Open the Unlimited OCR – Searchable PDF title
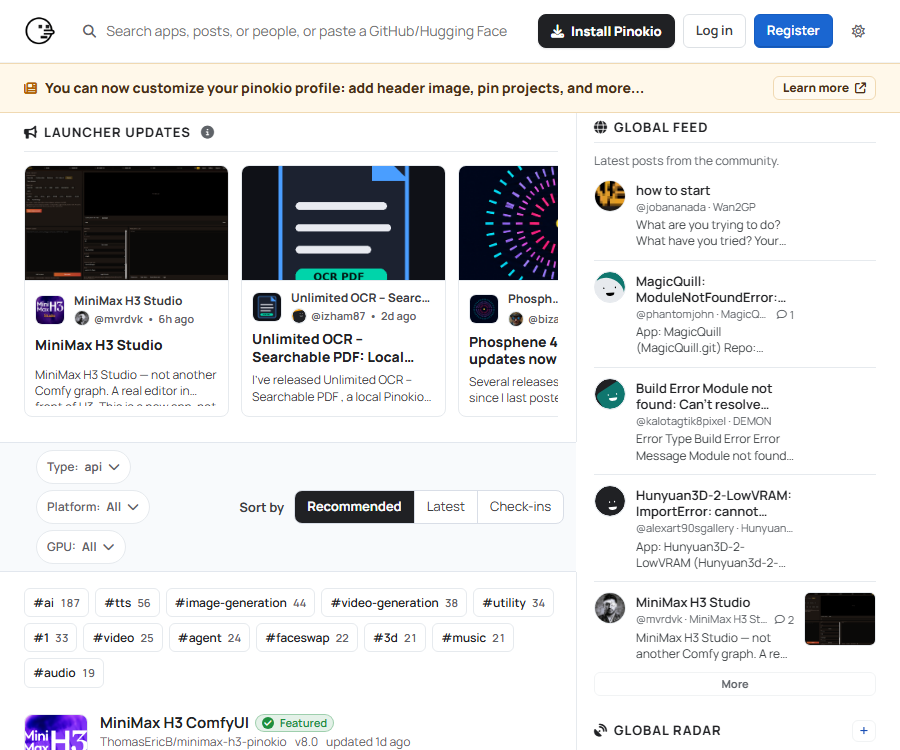Viewport: 900px width, 750px height. point(333,348)
